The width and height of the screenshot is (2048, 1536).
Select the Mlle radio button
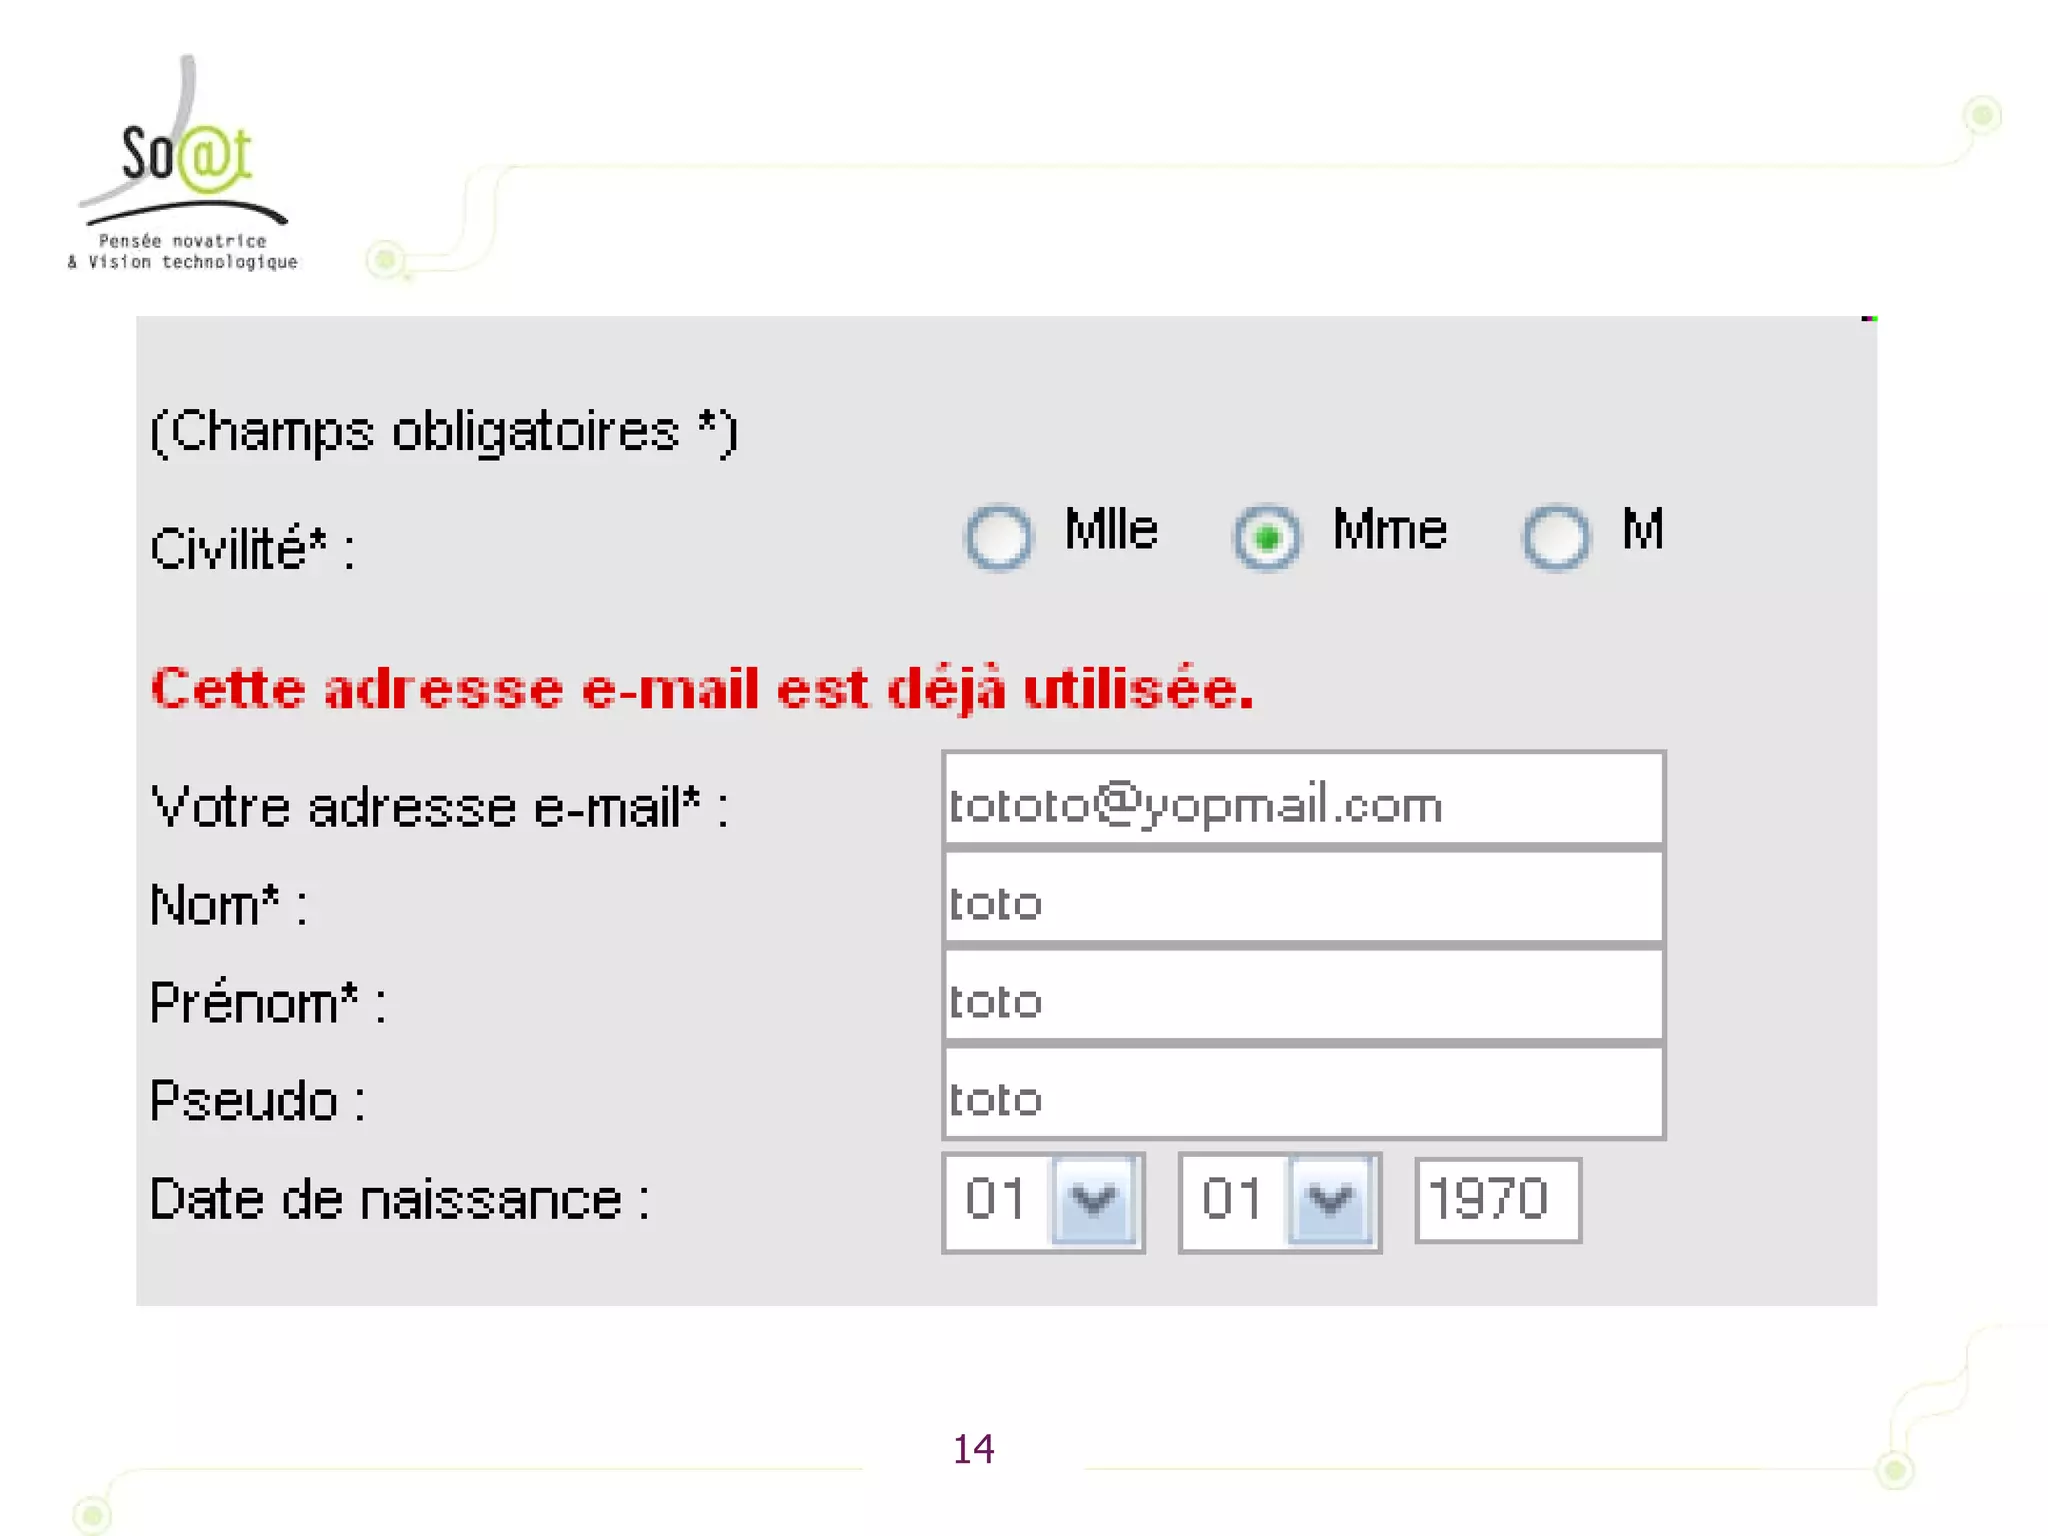(x=998, y=537)
